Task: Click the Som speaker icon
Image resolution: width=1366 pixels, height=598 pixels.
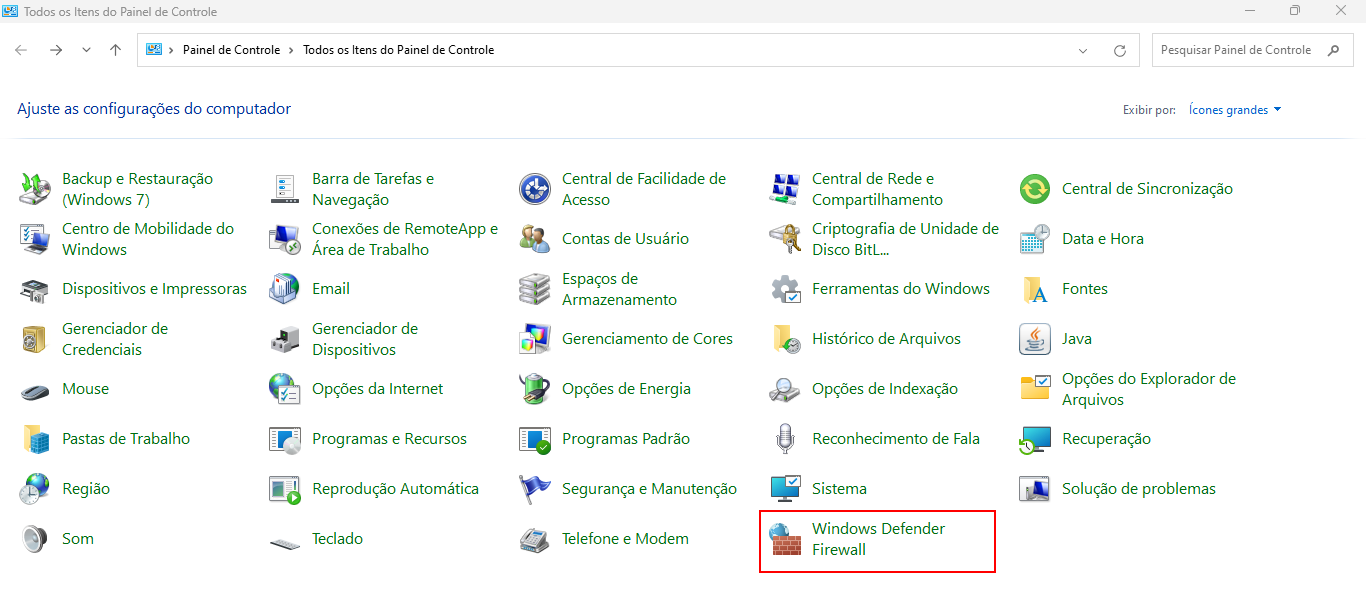Action: click(x=35, y=539)
